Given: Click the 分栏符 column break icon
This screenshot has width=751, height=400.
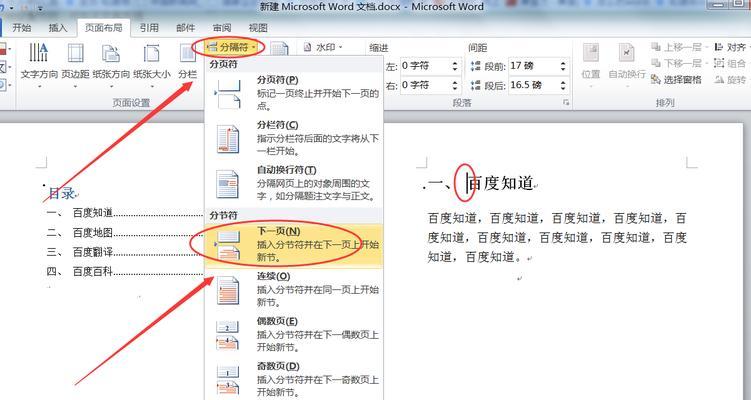Looking at the screenshot, I should (228, 139).
